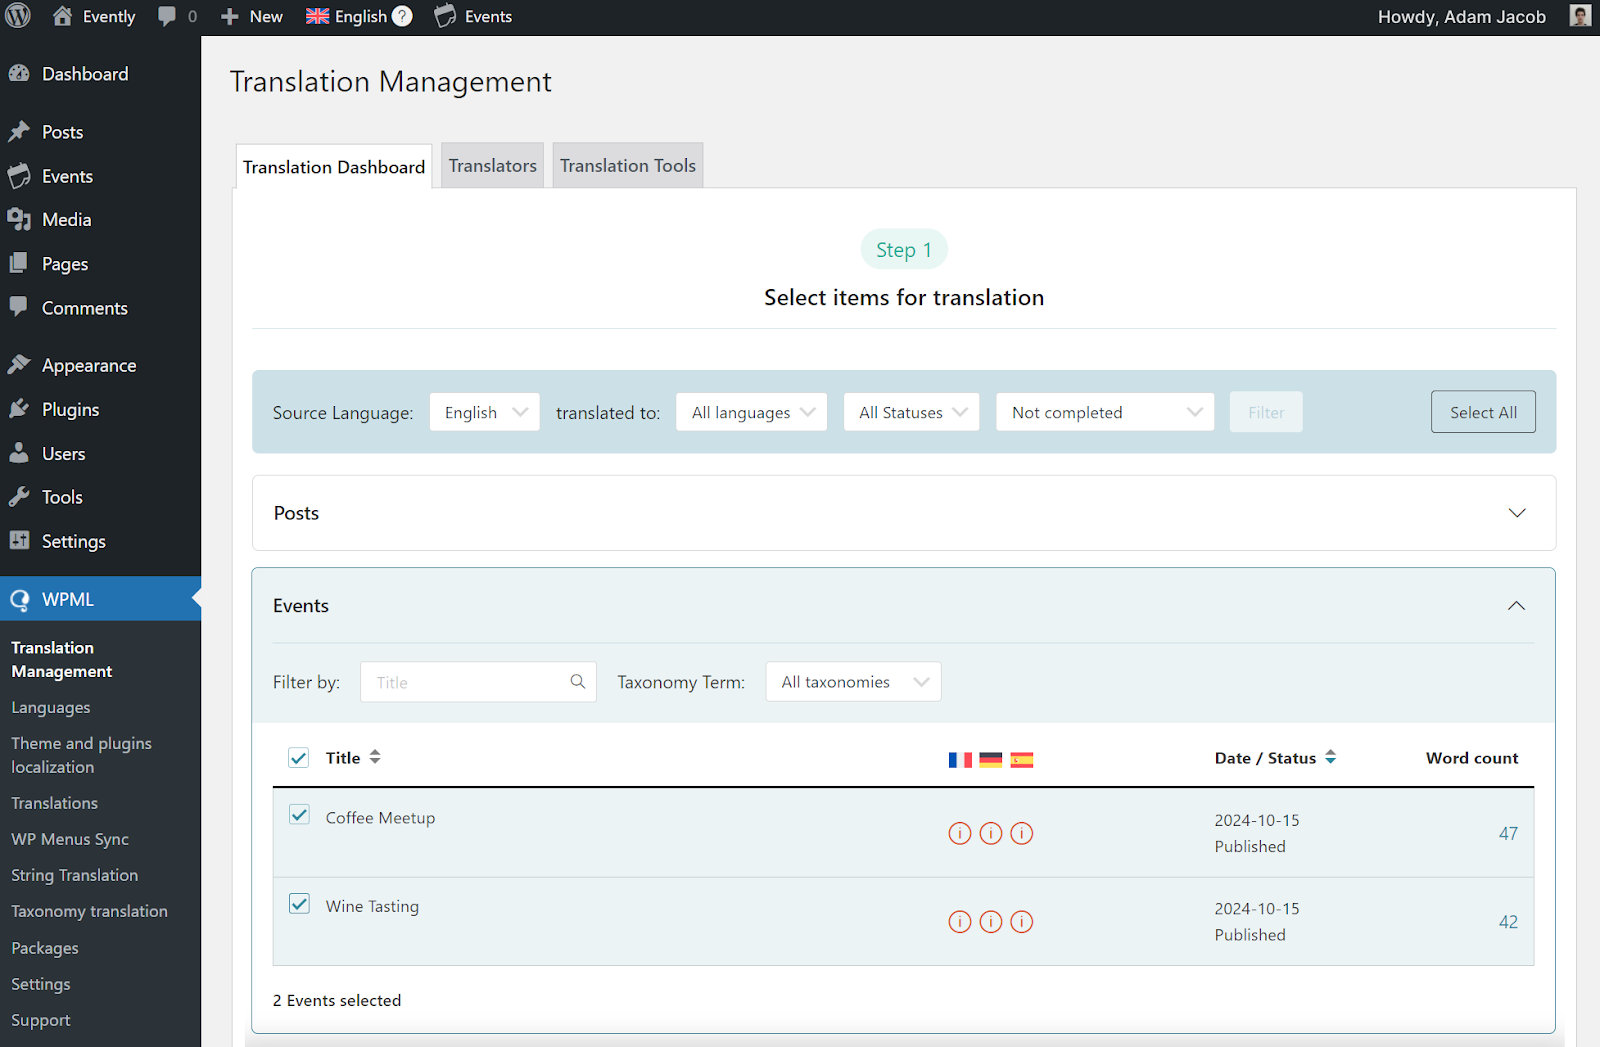
Task: Click the WordPress logo in the admin bar
Action: [16, 16]
